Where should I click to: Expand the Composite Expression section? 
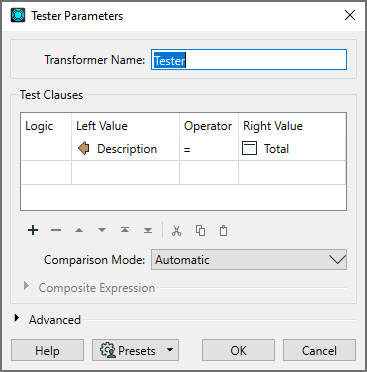[26, 286]
